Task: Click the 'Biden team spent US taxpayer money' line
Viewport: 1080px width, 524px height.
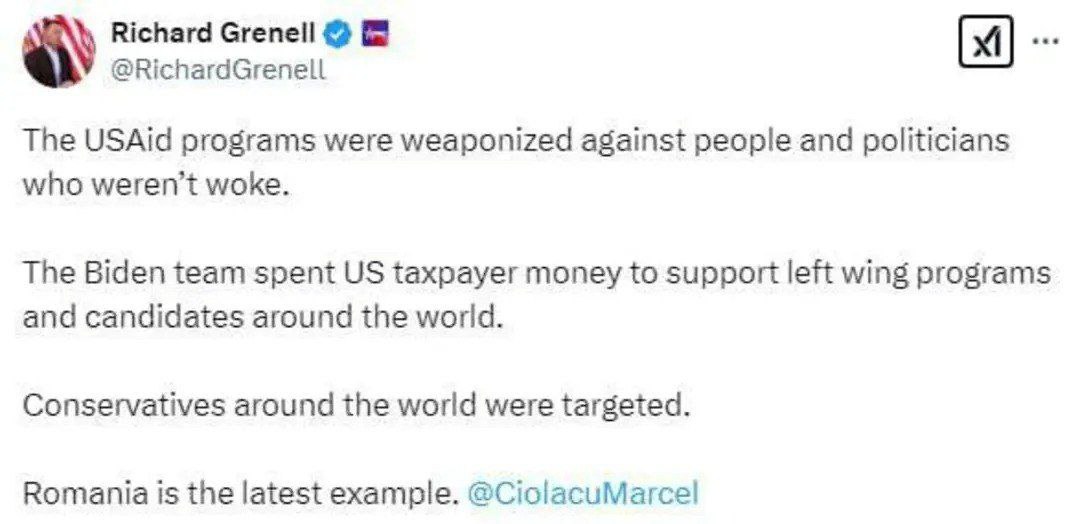Action: pos(536,273)
